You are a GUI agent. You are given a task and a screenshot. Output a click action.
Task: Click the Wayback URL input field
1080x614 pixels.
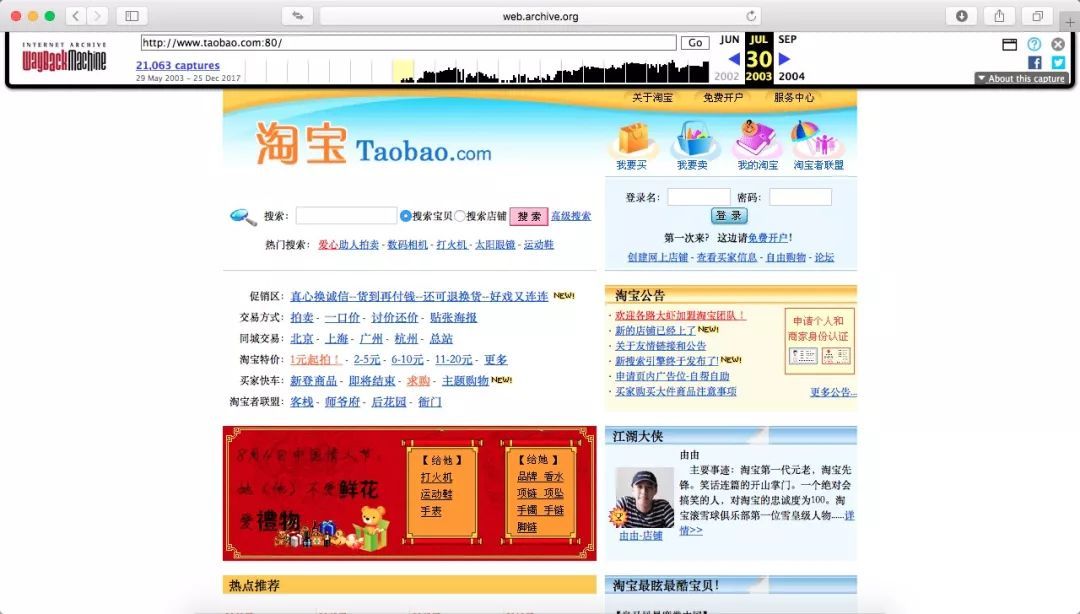(408, 43)
